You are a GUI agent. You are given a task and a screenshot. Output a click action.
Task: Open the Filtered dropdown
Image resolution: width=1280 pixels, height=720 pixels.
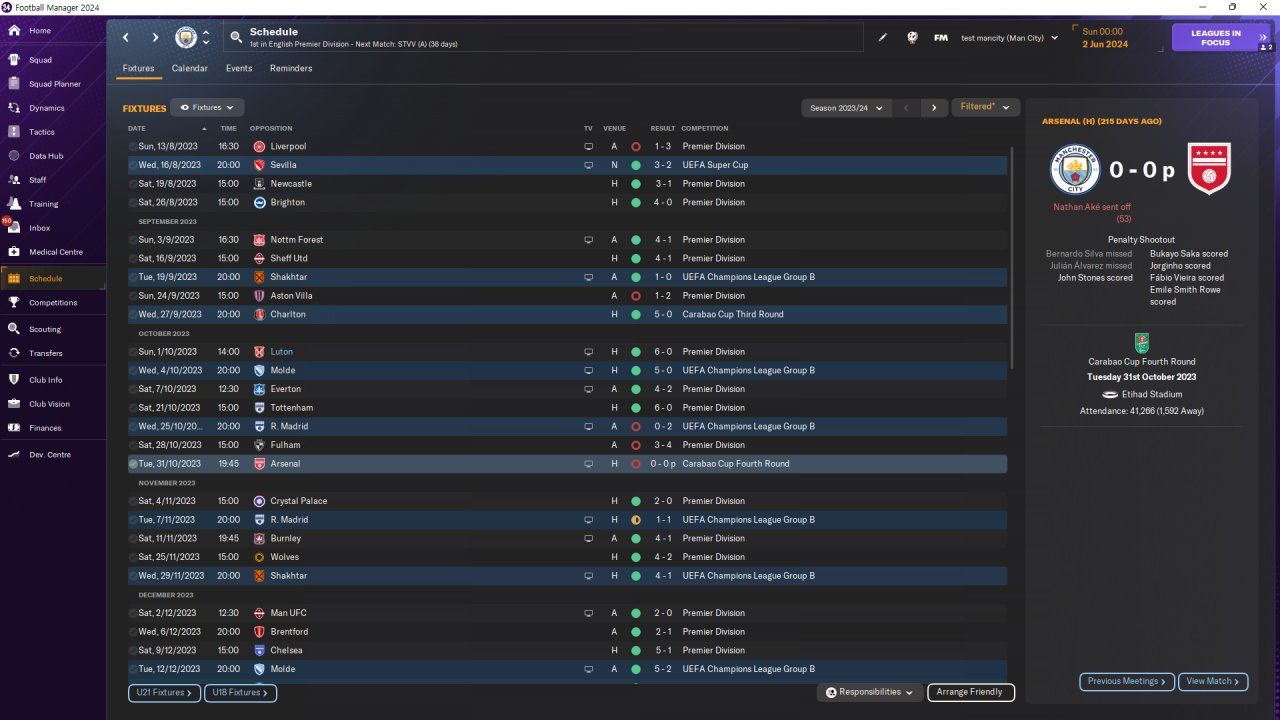[x=985, y=107]
